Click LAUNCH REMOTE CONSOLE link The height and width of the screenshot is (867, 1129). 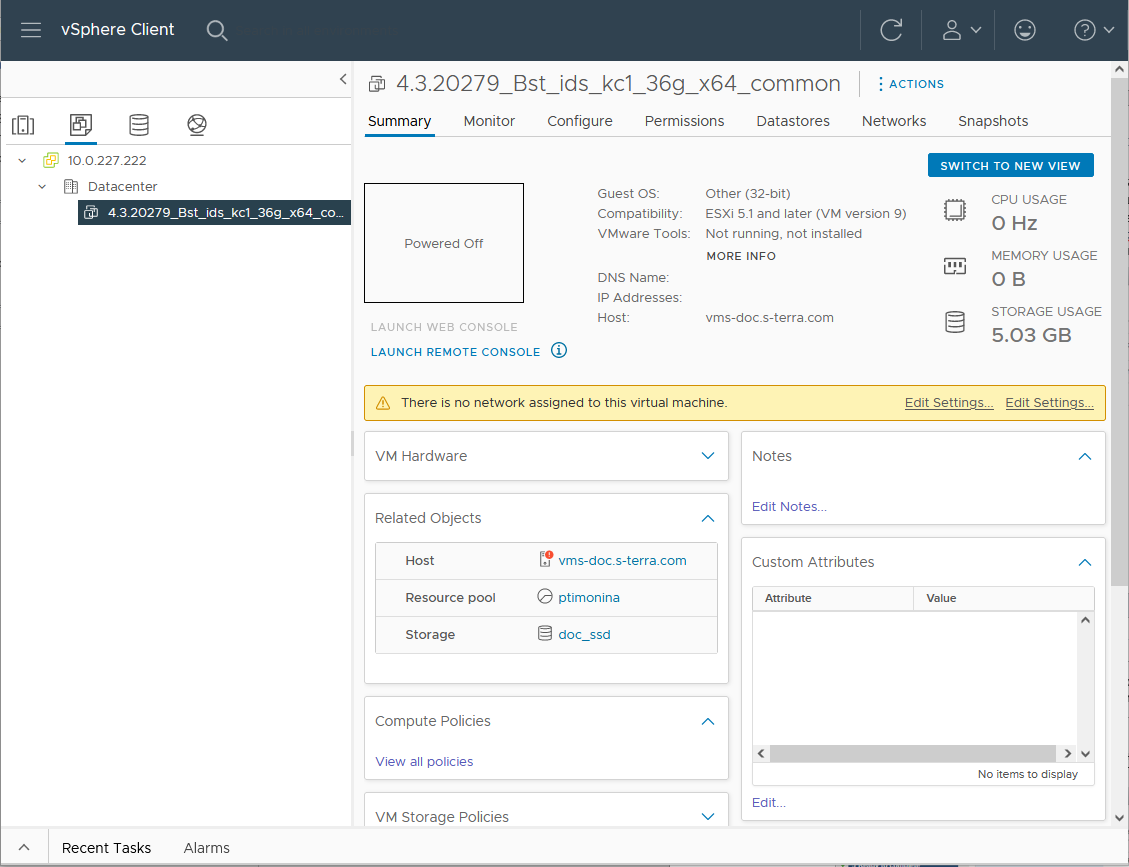click(455, 352)
